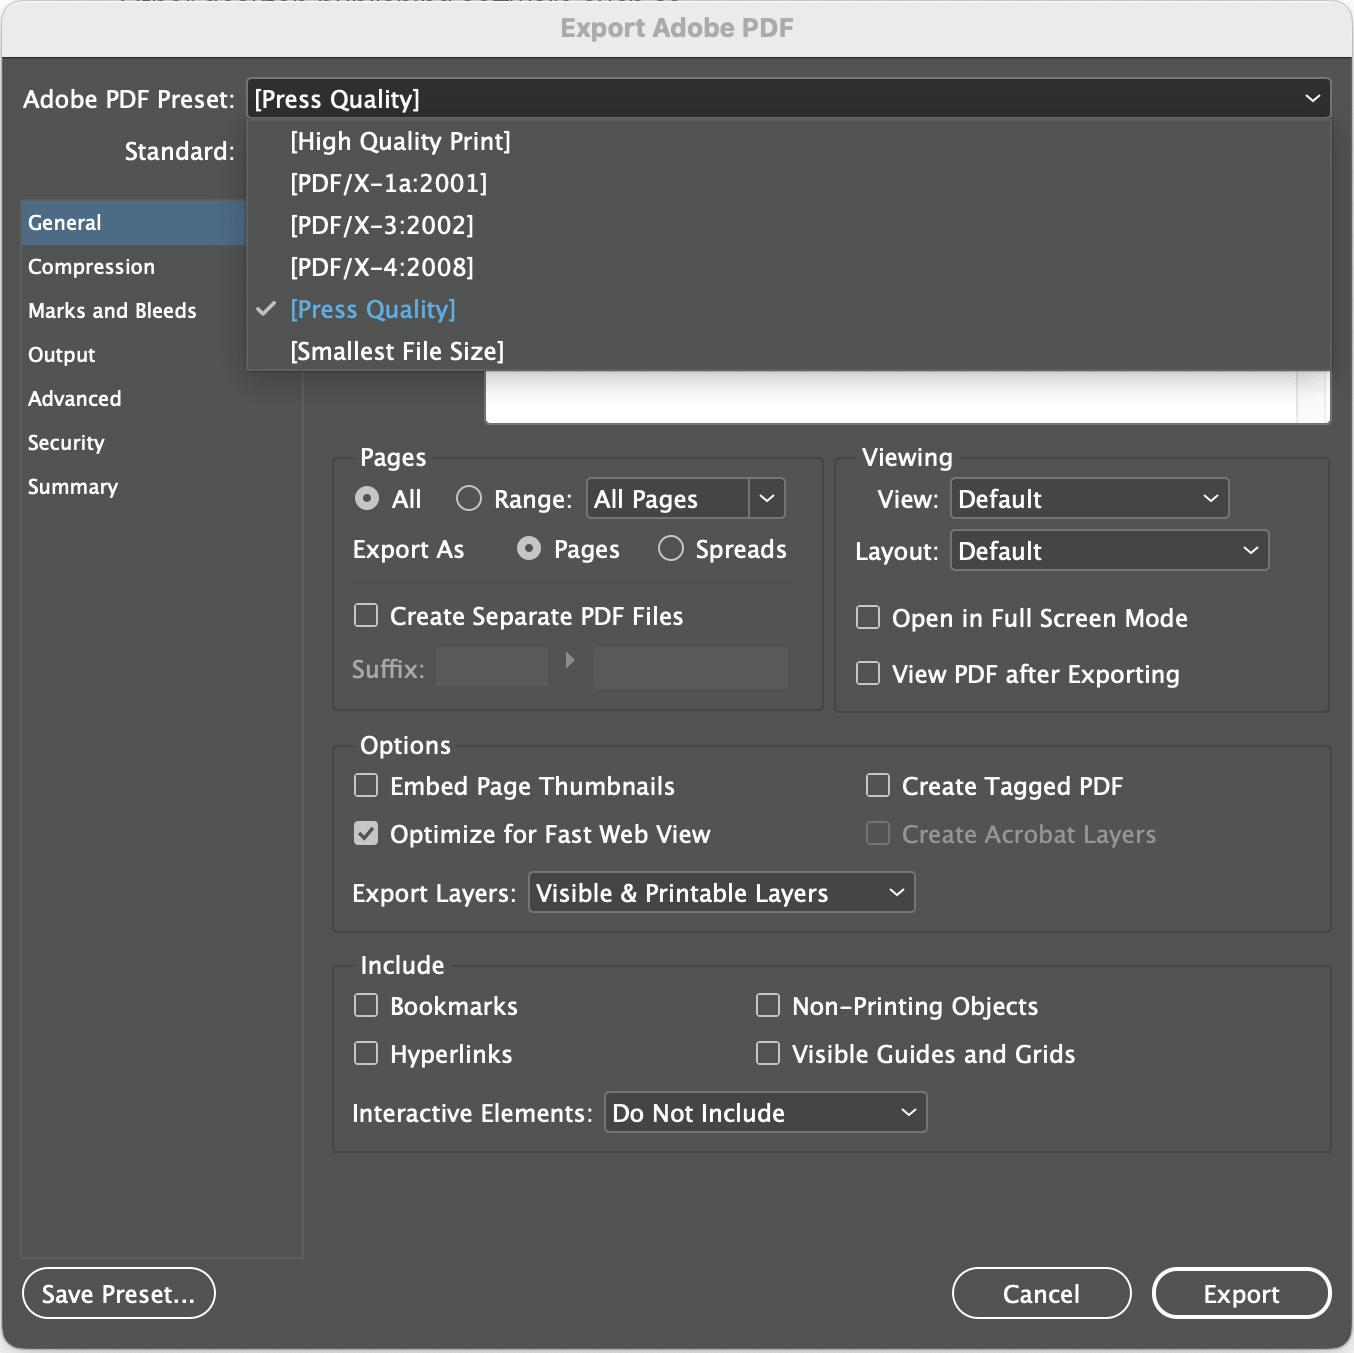Select the All pages radio button

pyautogui.click(x=367, y=498)
